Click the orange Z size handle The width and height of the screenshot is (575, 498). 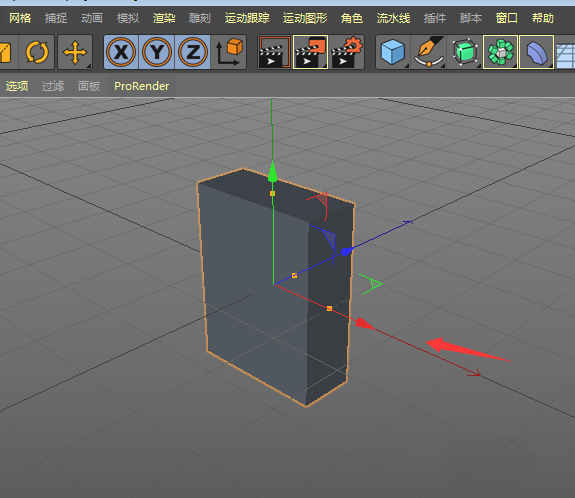pyautogui.click(x=294, y=275)
